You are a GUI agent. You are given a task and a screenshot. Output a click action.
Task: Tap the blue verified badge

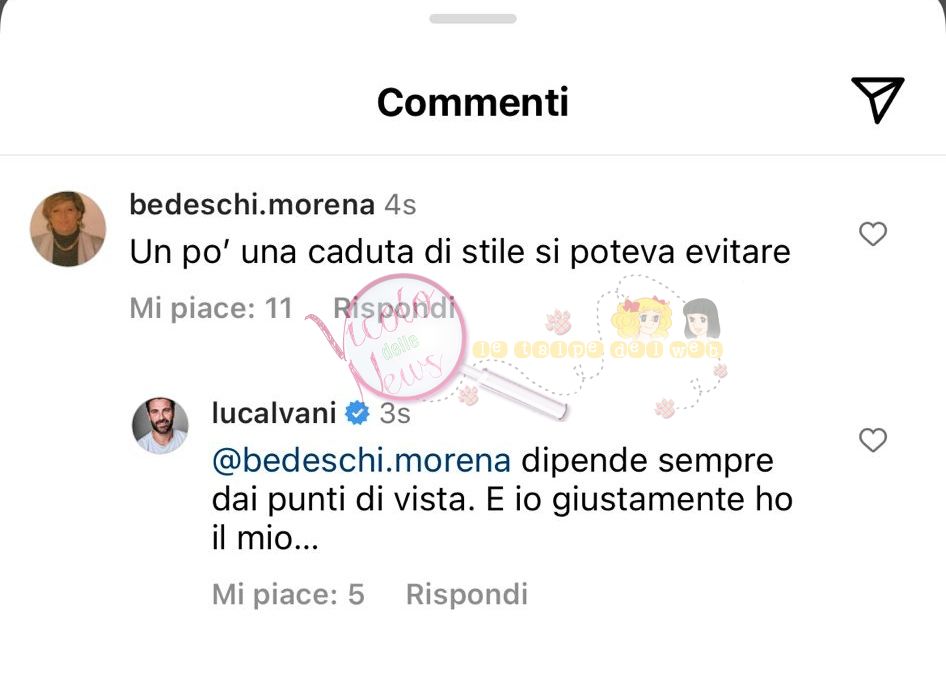(357, 413)
